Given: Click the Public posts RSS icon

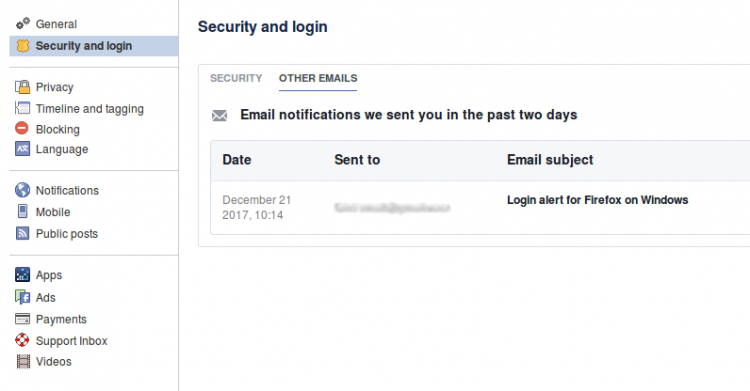Looking at the screenshot, I should [x=22, y=233].
